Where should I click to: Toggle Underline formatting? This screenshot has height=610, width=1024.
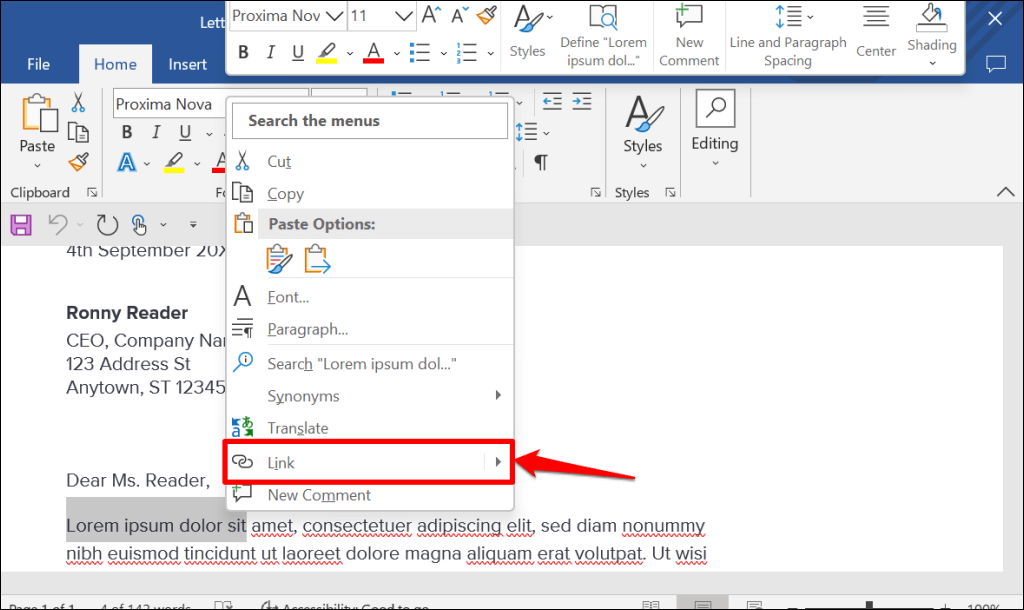299,50
